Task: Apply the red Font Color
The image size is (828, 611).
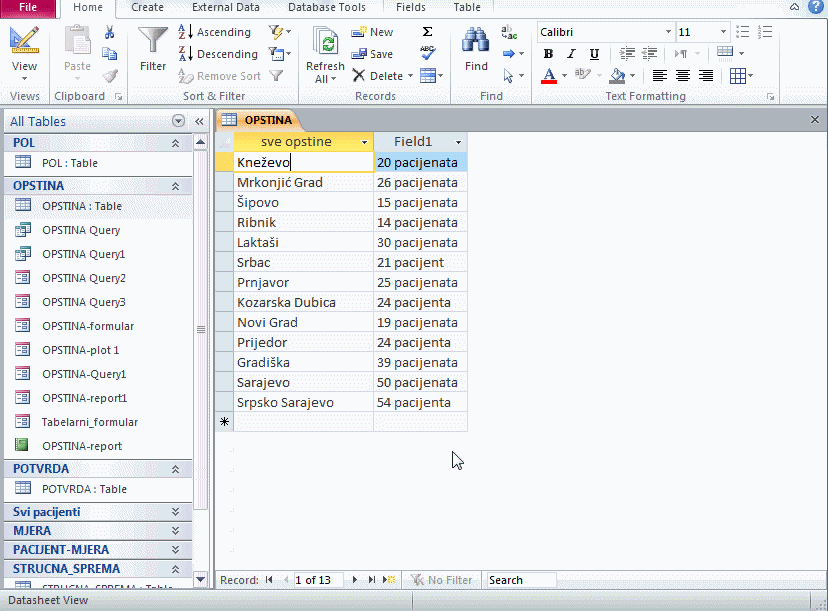Action: click(x=549, y=76)
